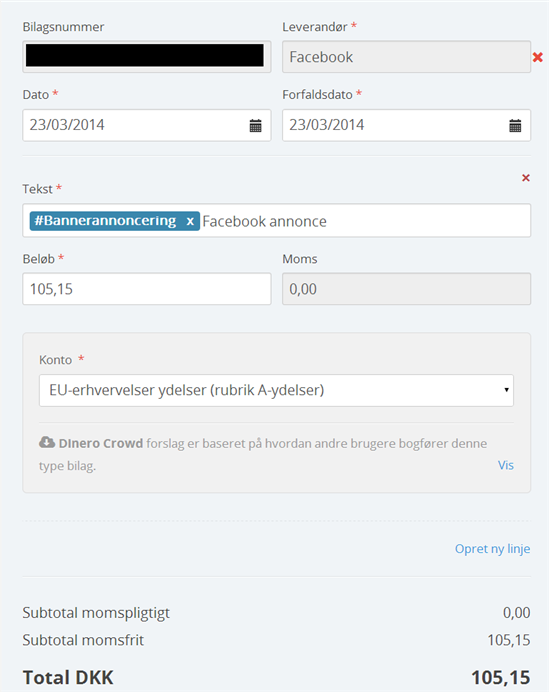Delete the line using the small red X
Image resolution: width=549 pixels, height=692 pixels.
pos(526,178)
